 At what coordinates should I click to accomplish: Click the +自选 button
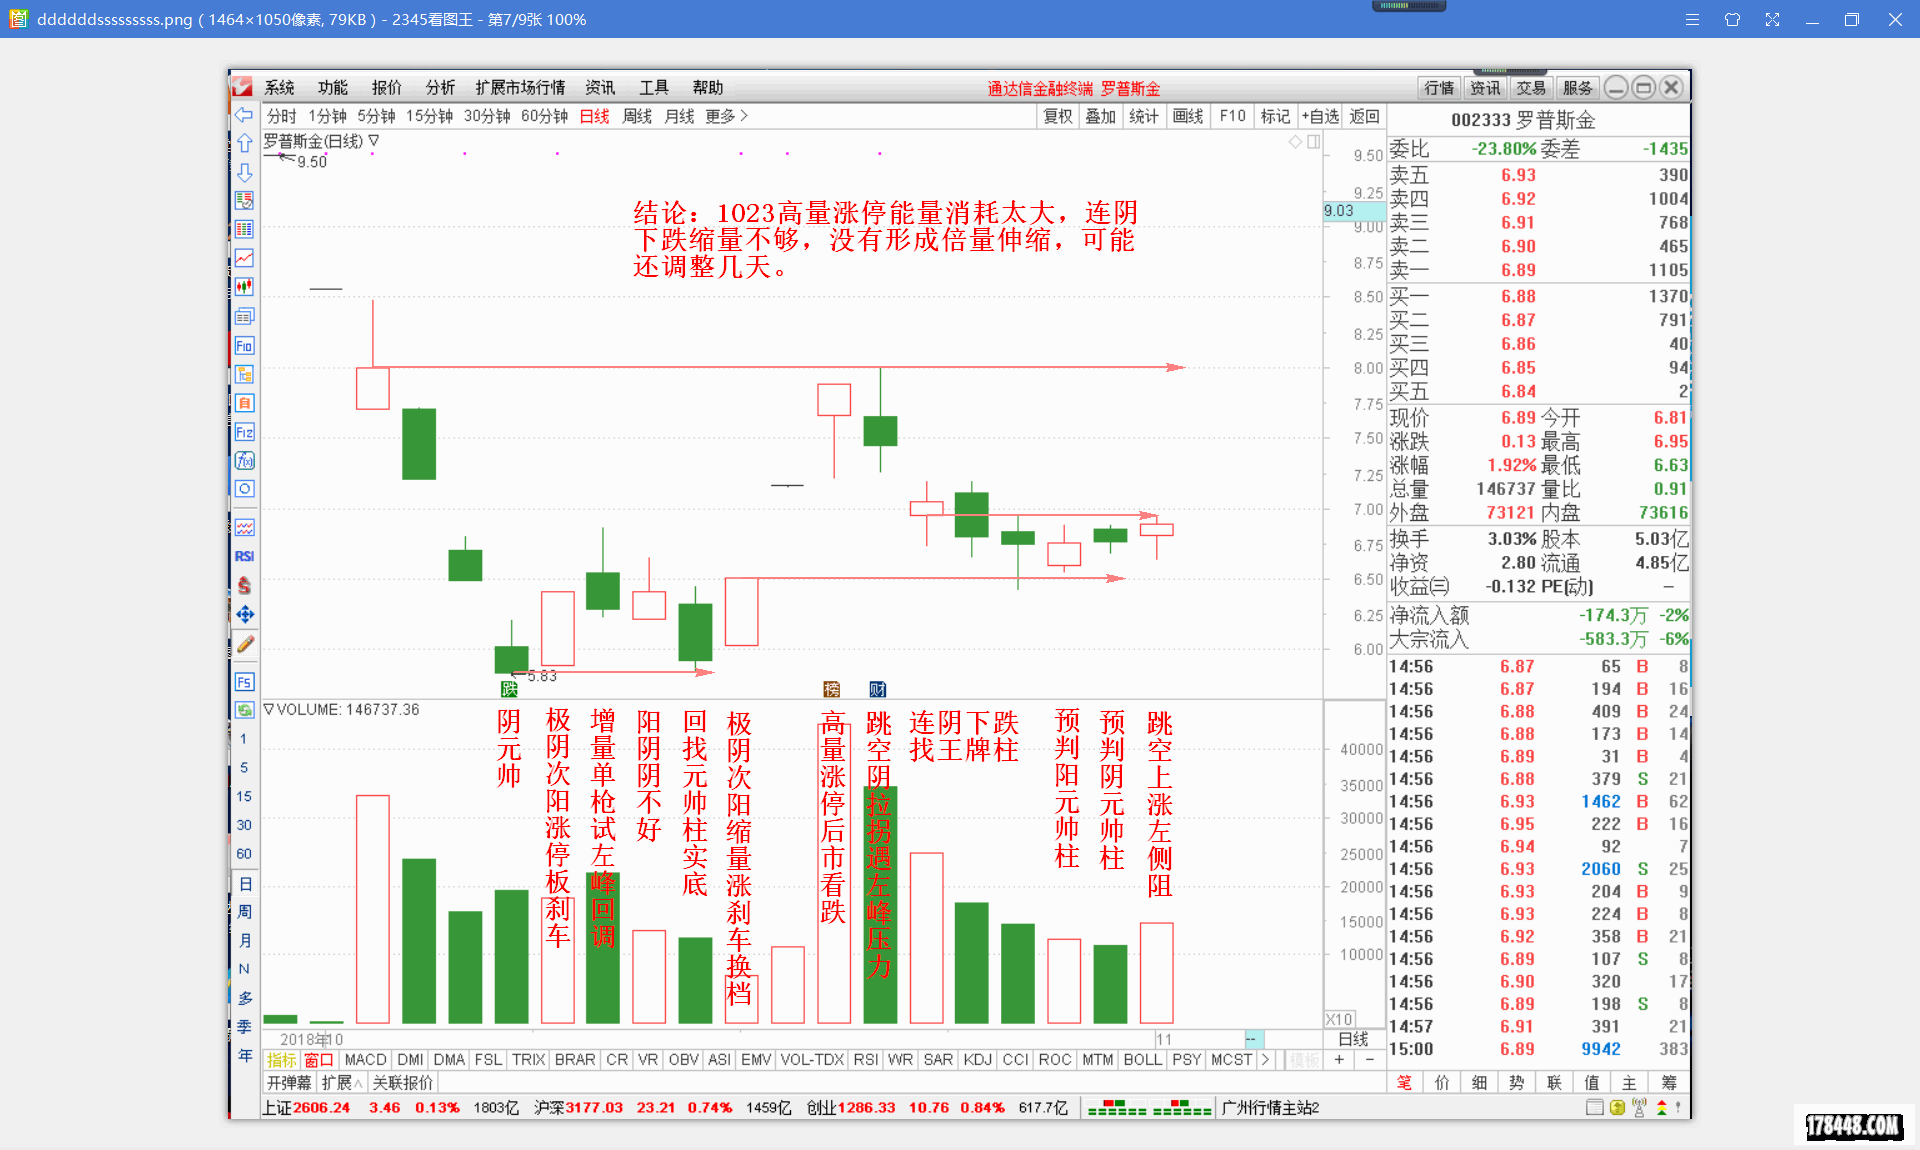pos(1320,116)
